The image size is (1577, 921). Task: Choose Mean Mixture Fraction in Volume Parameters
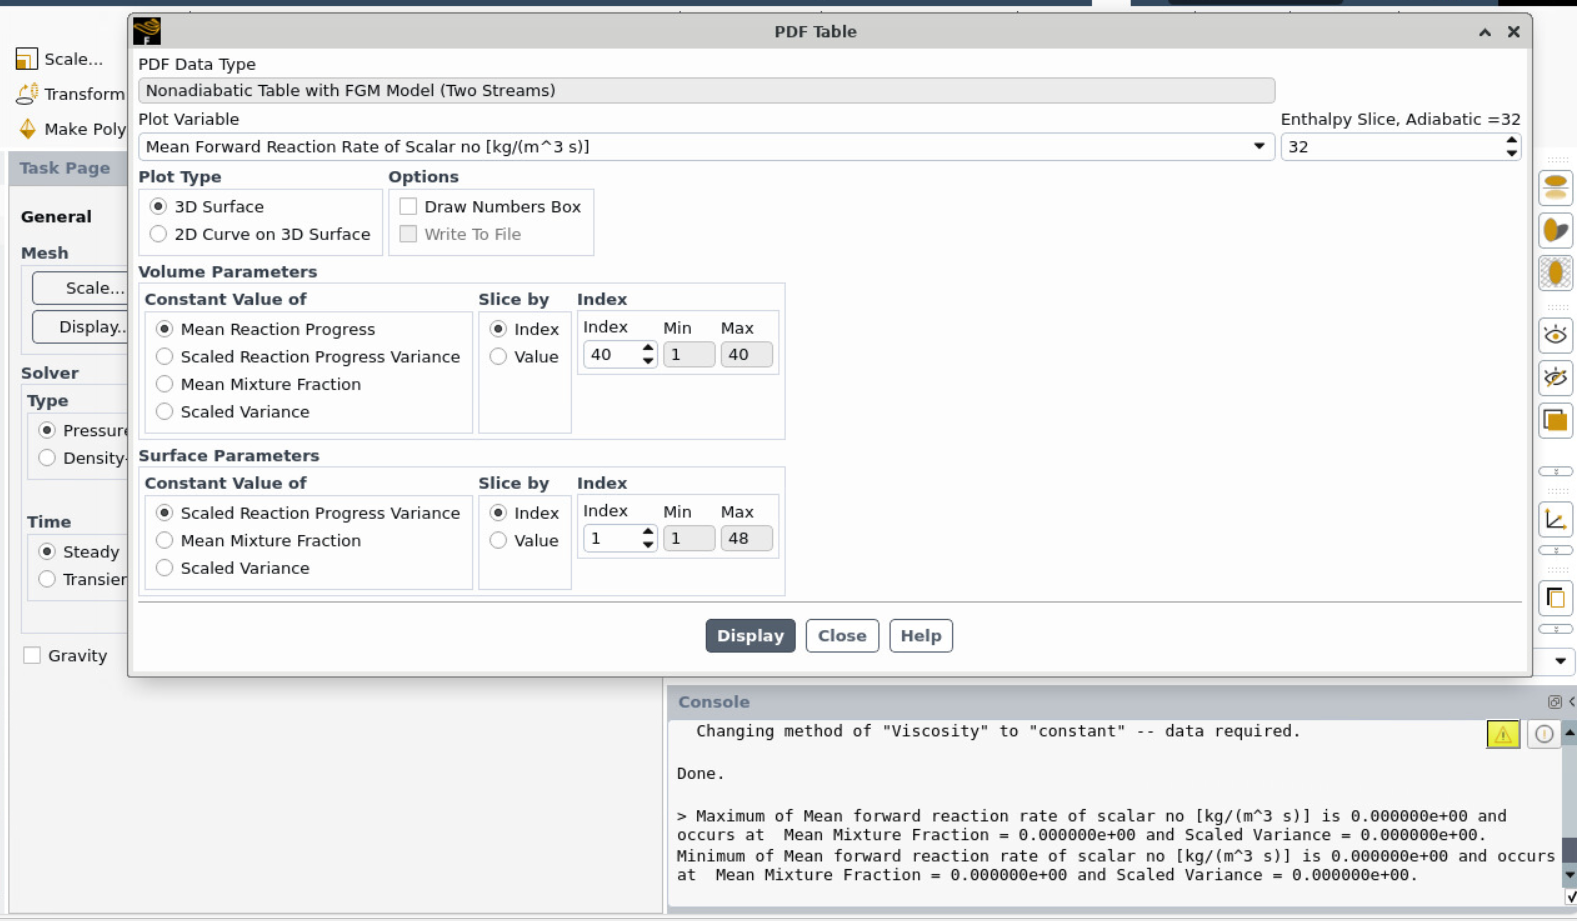click(164, 384)
